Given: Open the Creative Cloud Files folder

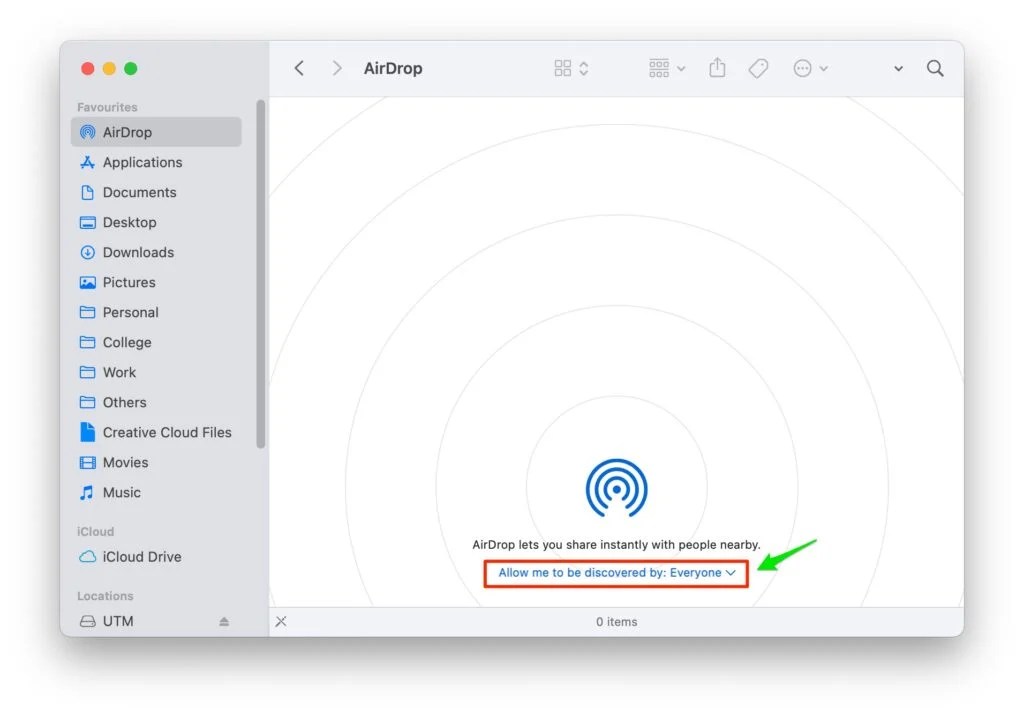Looking at the screenshot, I should pos(167,432).
